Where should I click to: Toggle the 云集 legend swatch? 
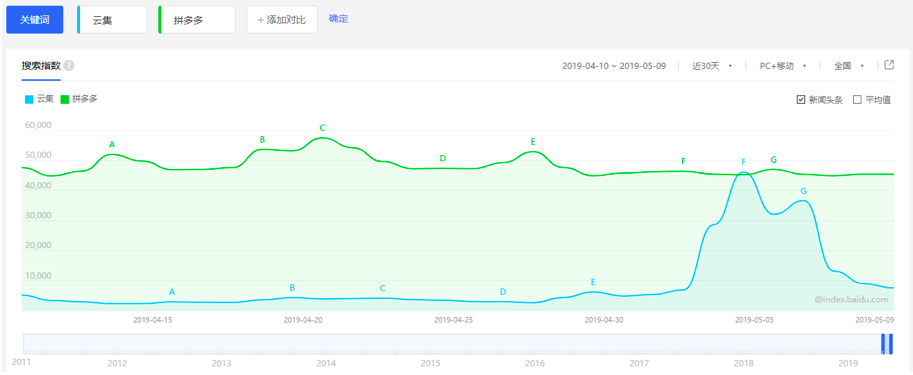point(29,100)
